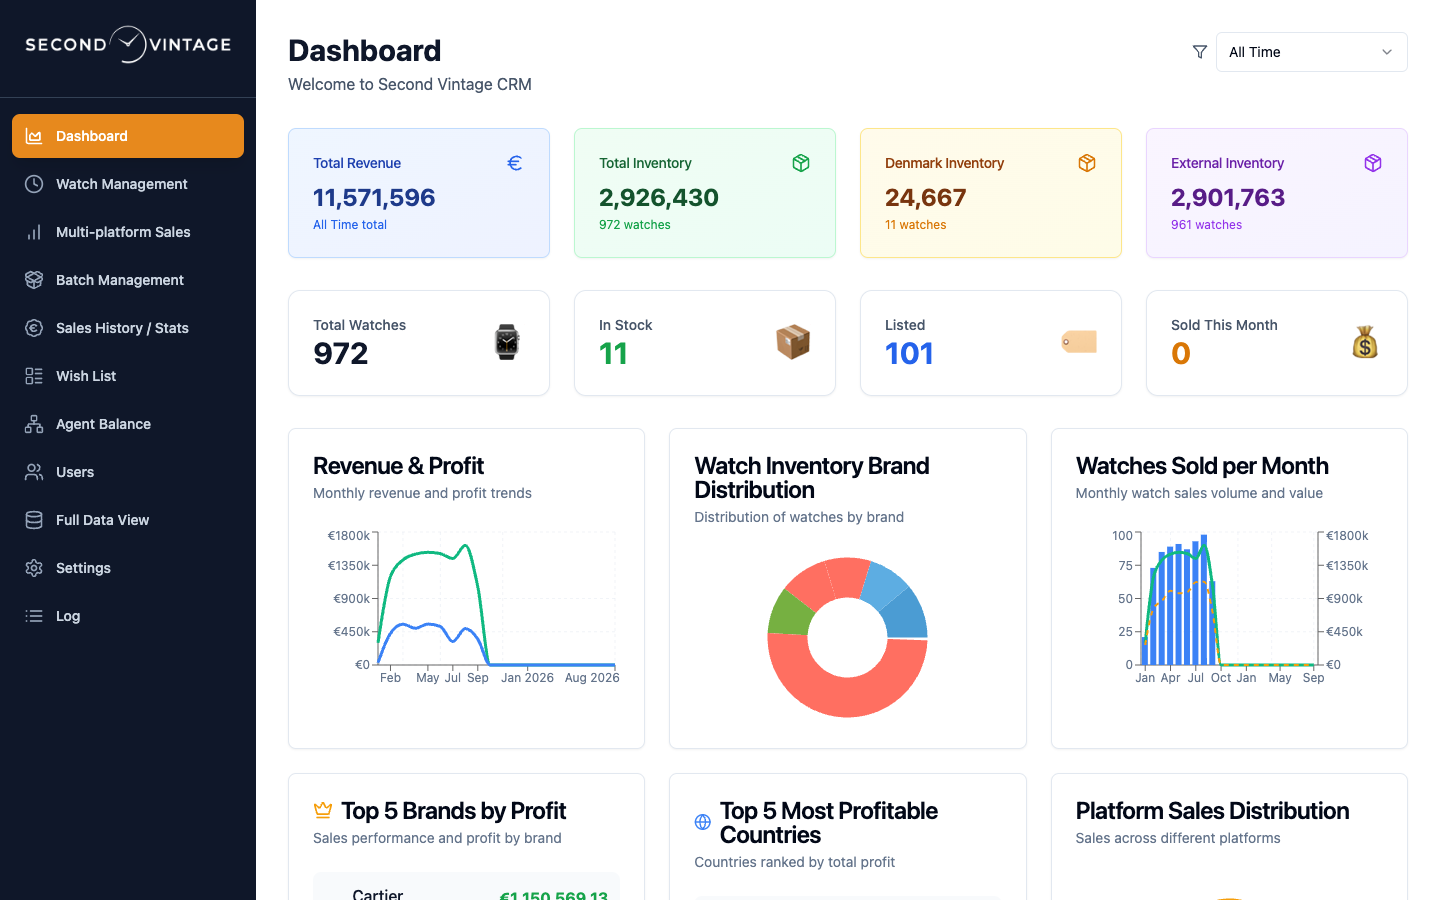Open the All Time period dropdown
This screenshot has height=900, width=1440.
tap(1311, 52)
